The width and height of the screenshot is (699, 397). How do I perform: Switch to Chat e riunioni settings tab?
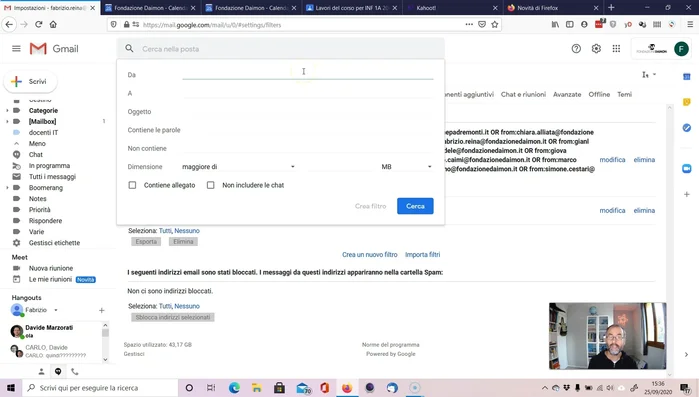[x=523, y=94]
